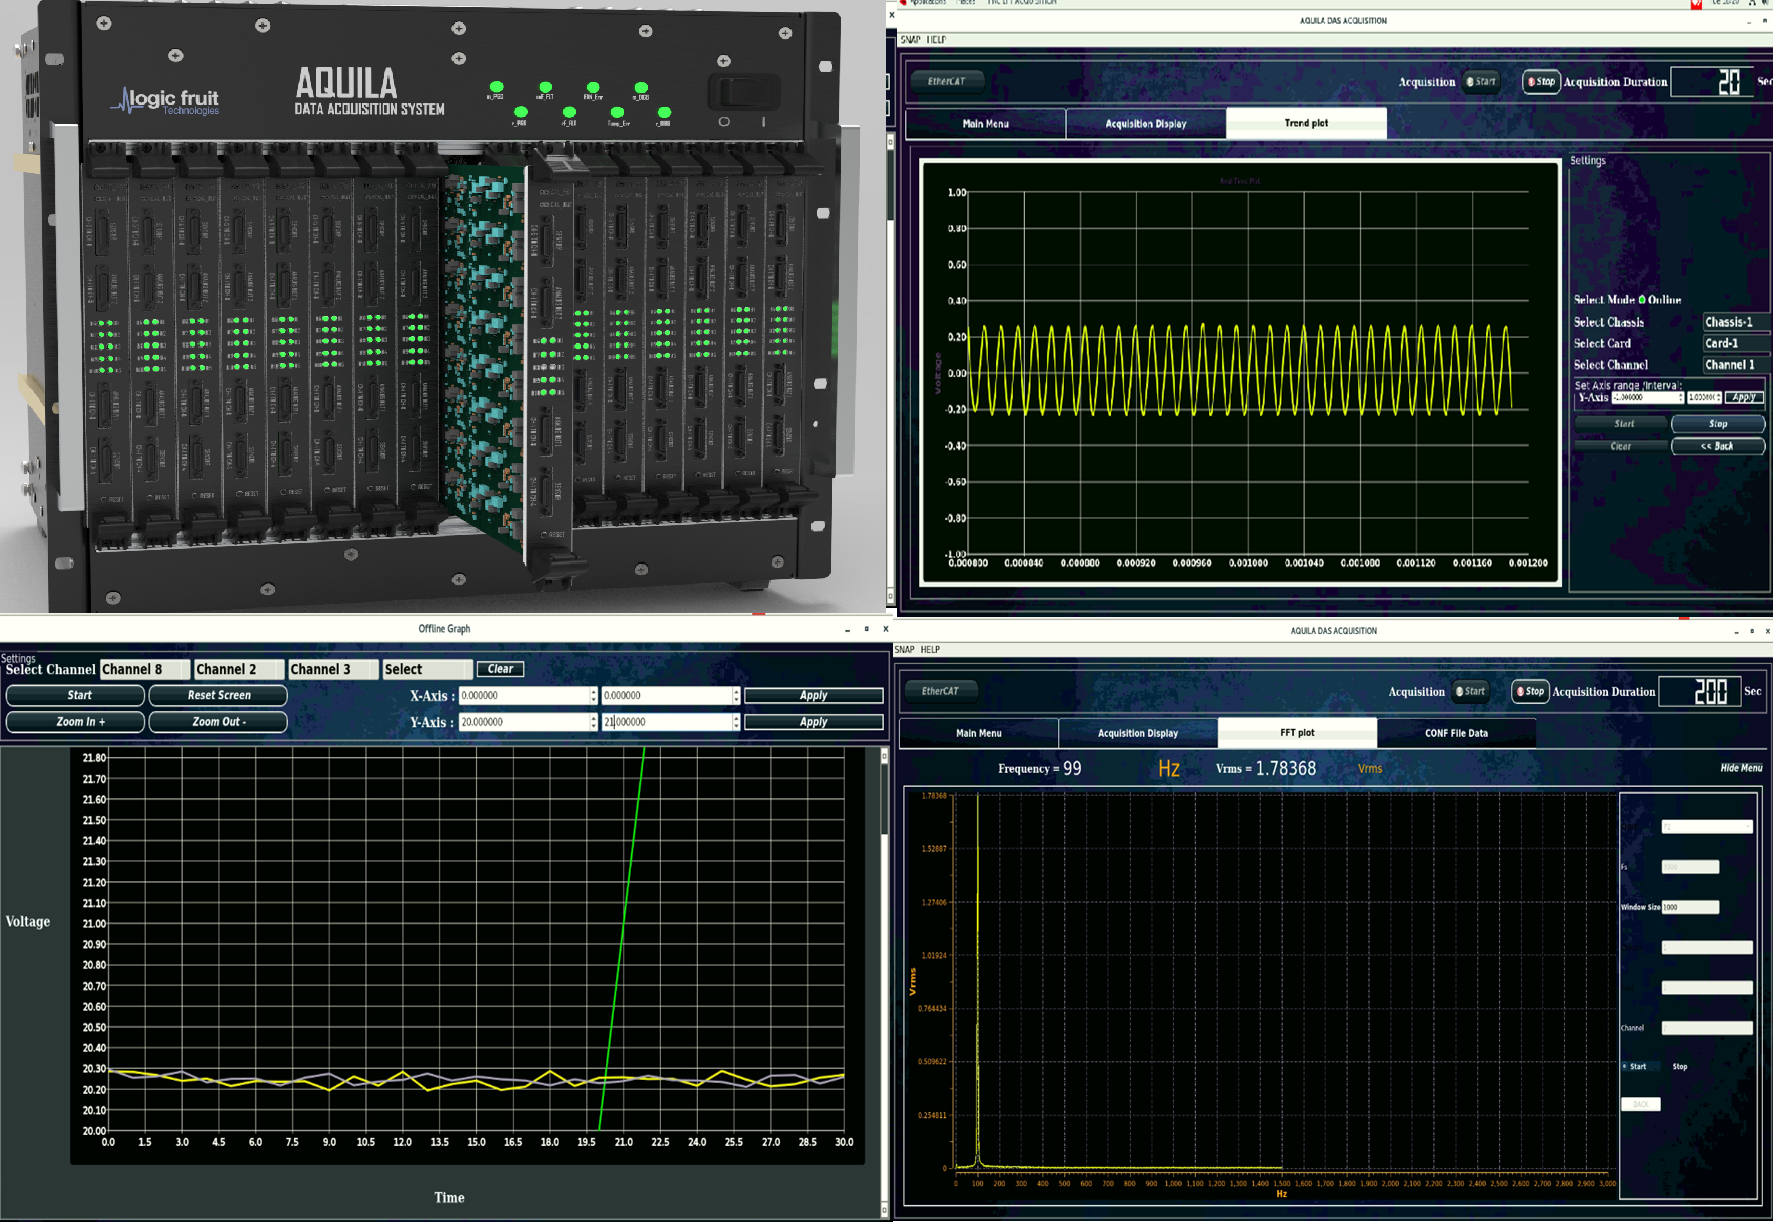This screenshot has width=1773, height=1223.
Task: Click Y-Axis maximum field in Trend plot settings
Action: [x=1705, y=397]
